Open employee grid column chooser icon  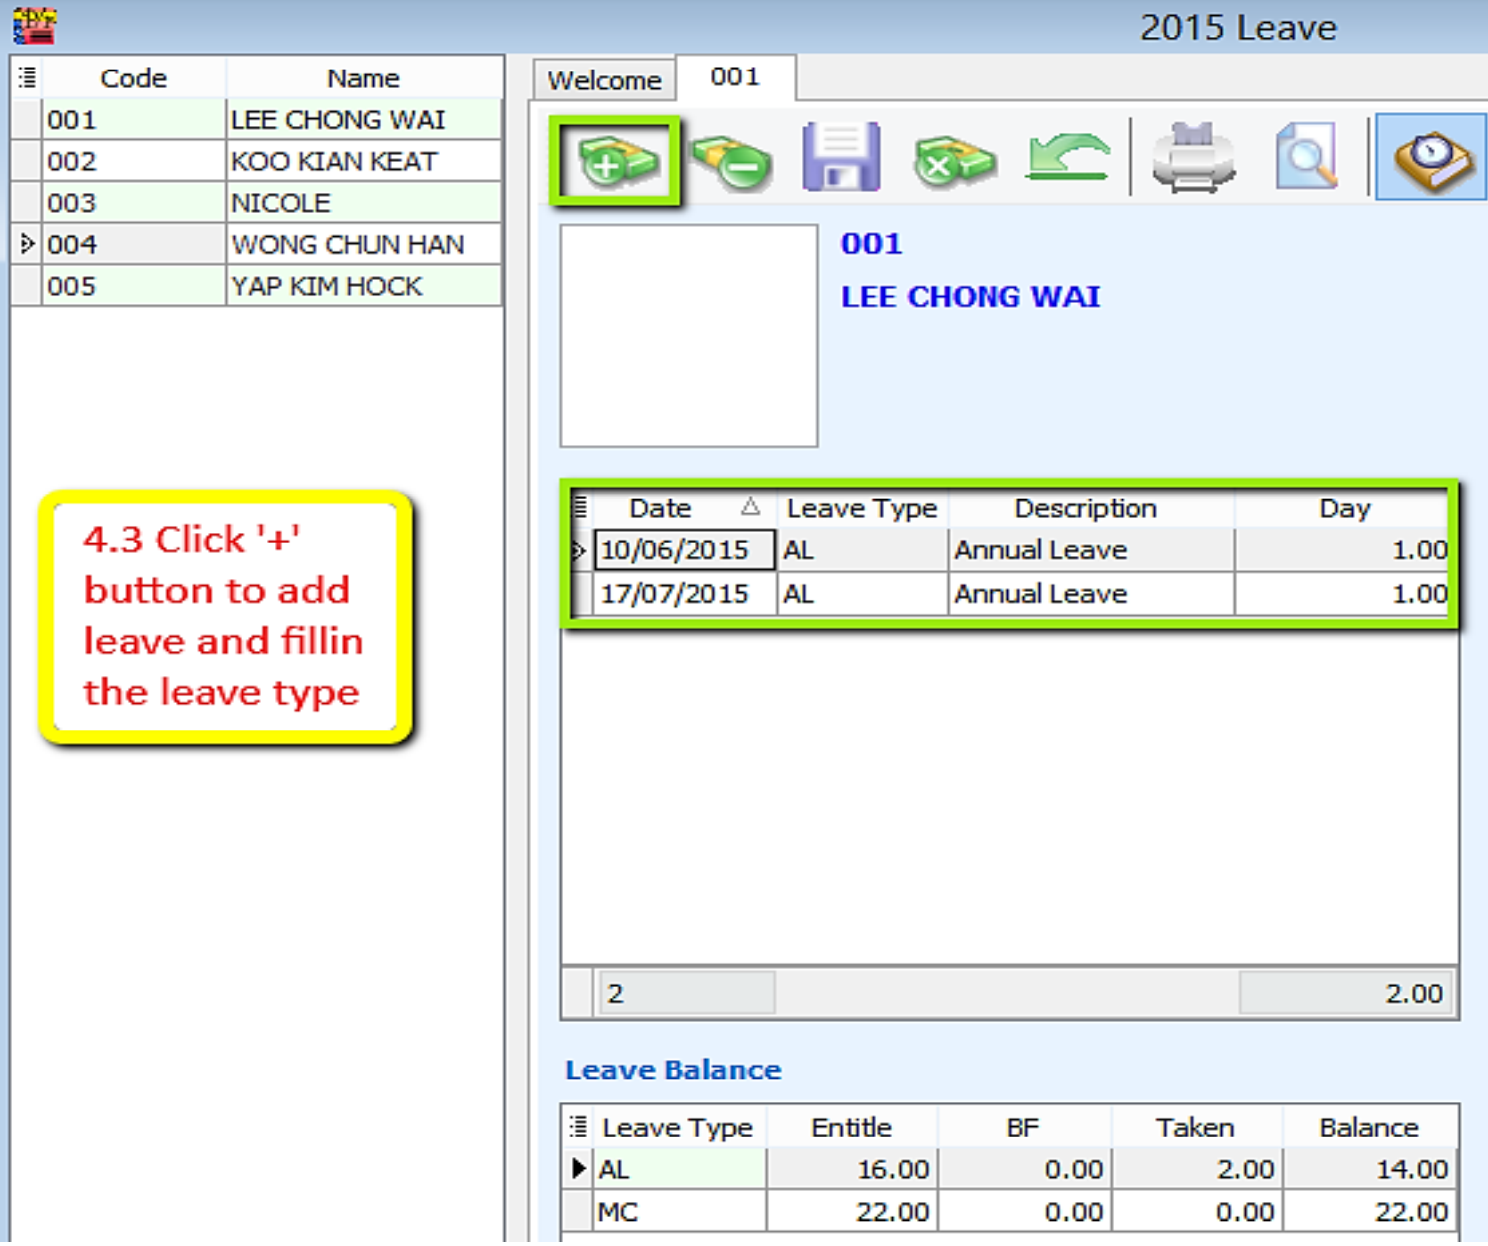coord(27,77)
